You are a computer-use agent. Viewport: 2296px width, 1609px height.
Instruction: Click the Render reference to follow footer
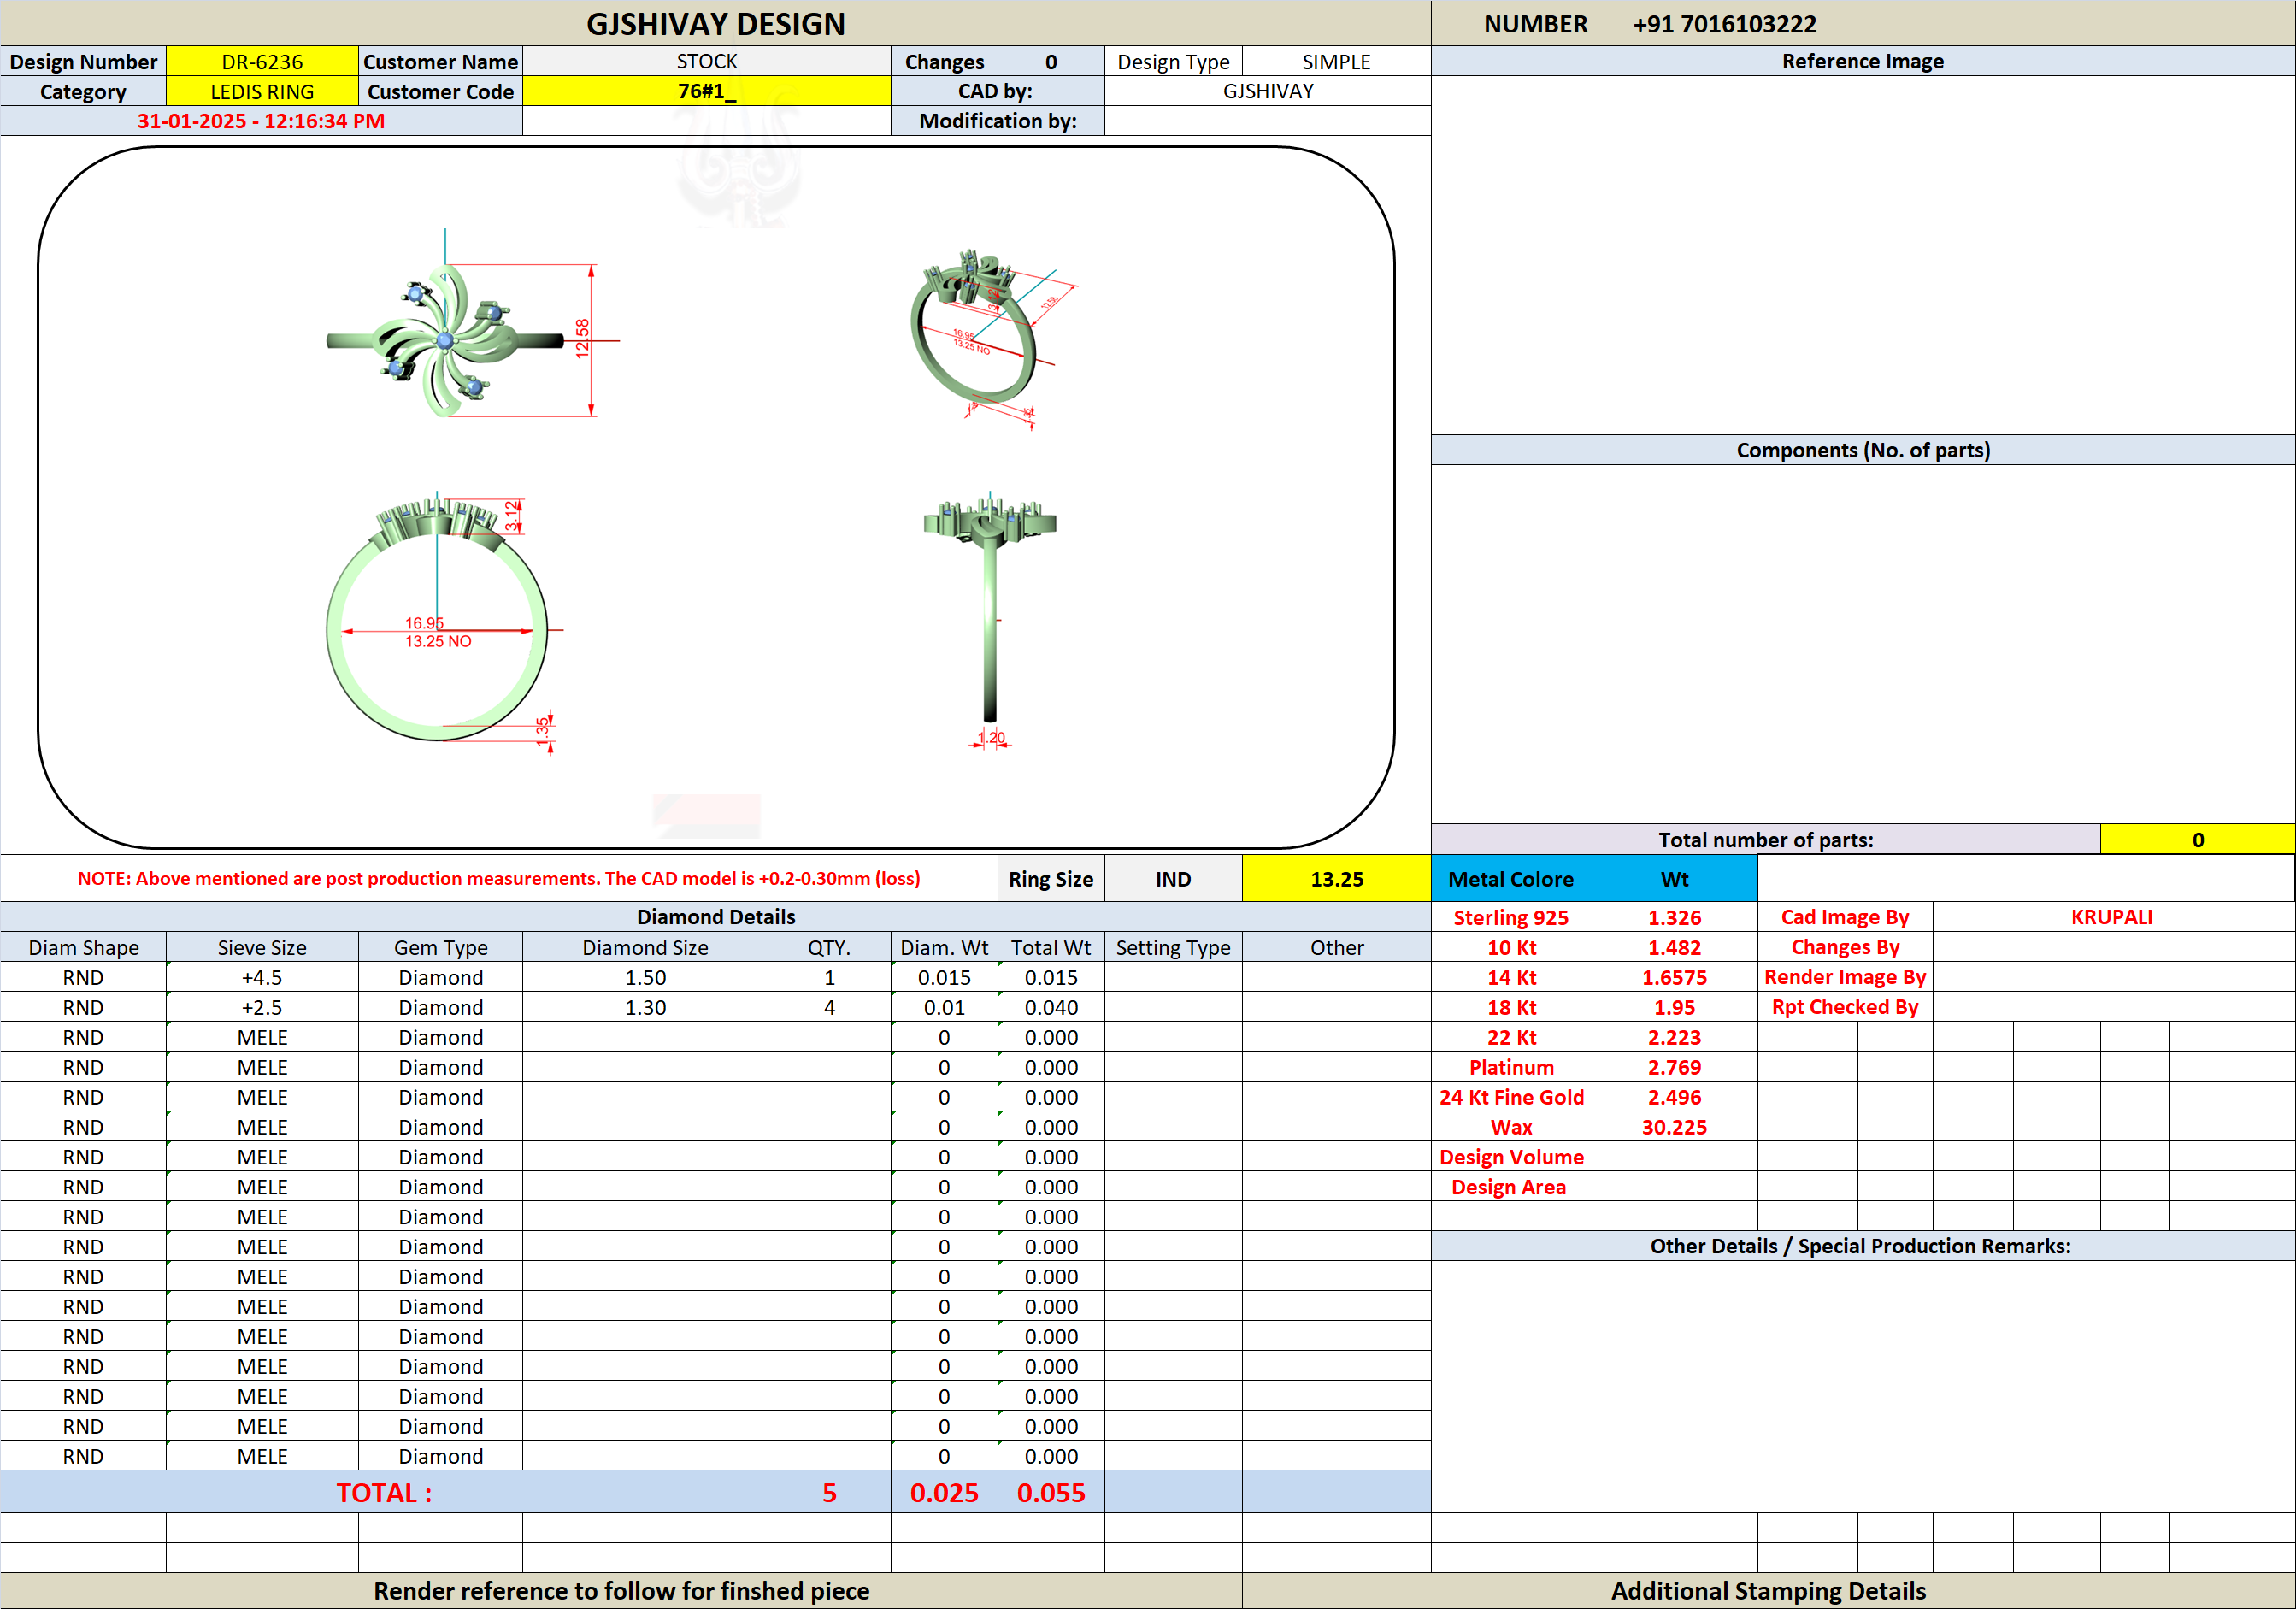click(621, 1590)
